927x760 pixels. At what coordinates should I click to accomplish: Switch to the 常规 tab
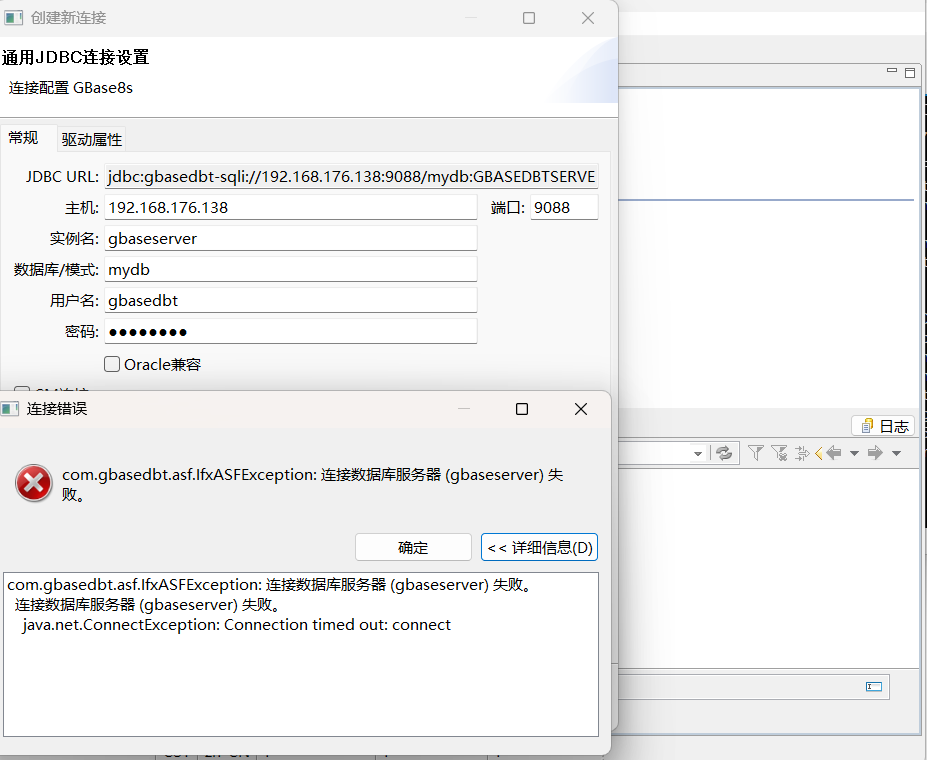pyautogui.click(x=24, y=138)
